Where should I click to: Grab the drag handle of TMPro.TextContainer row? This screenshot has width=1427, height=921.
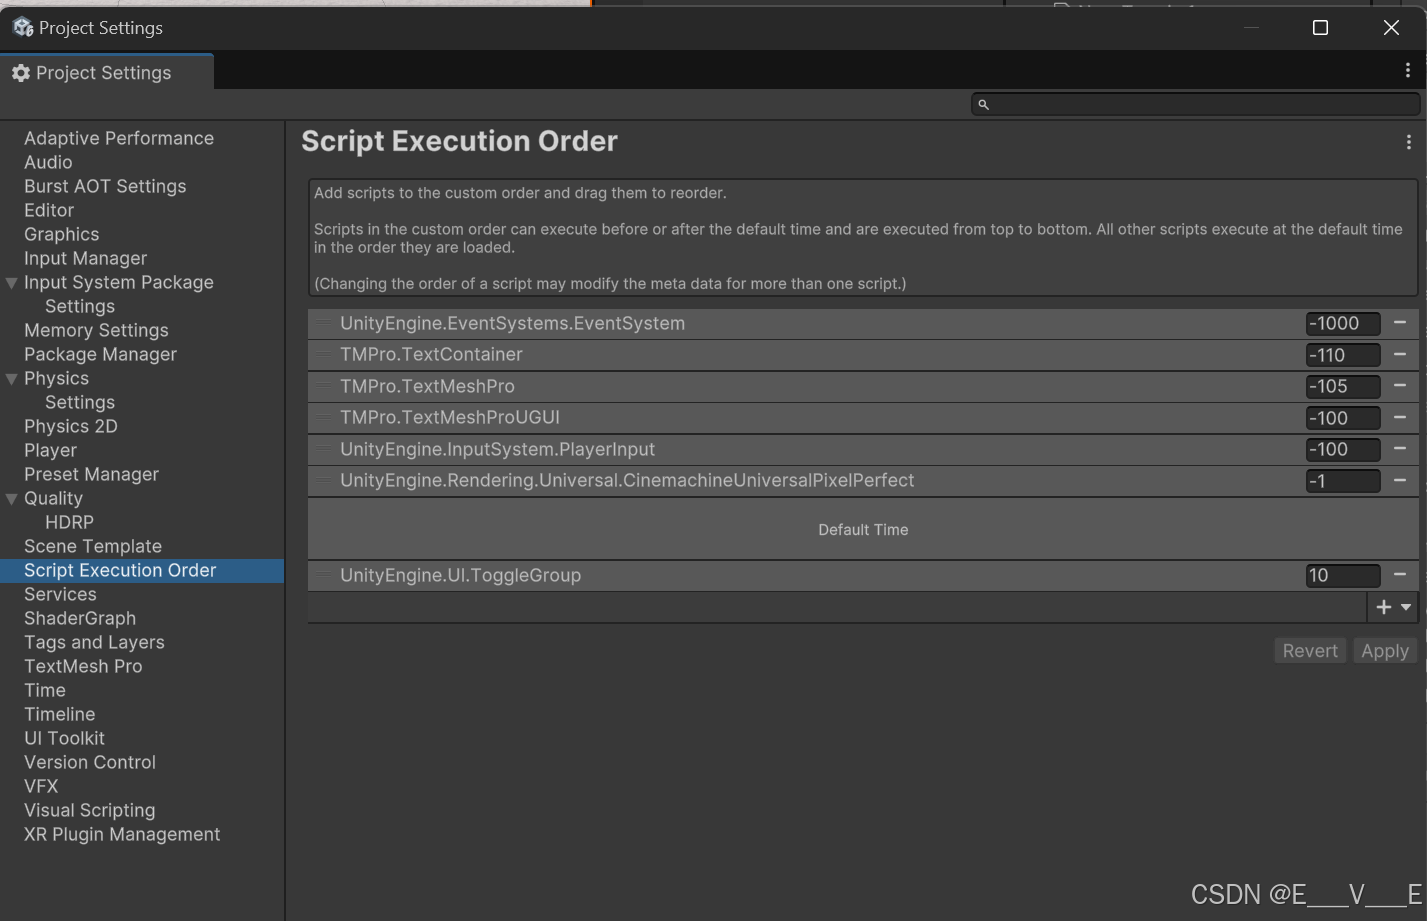click(324, 354)
